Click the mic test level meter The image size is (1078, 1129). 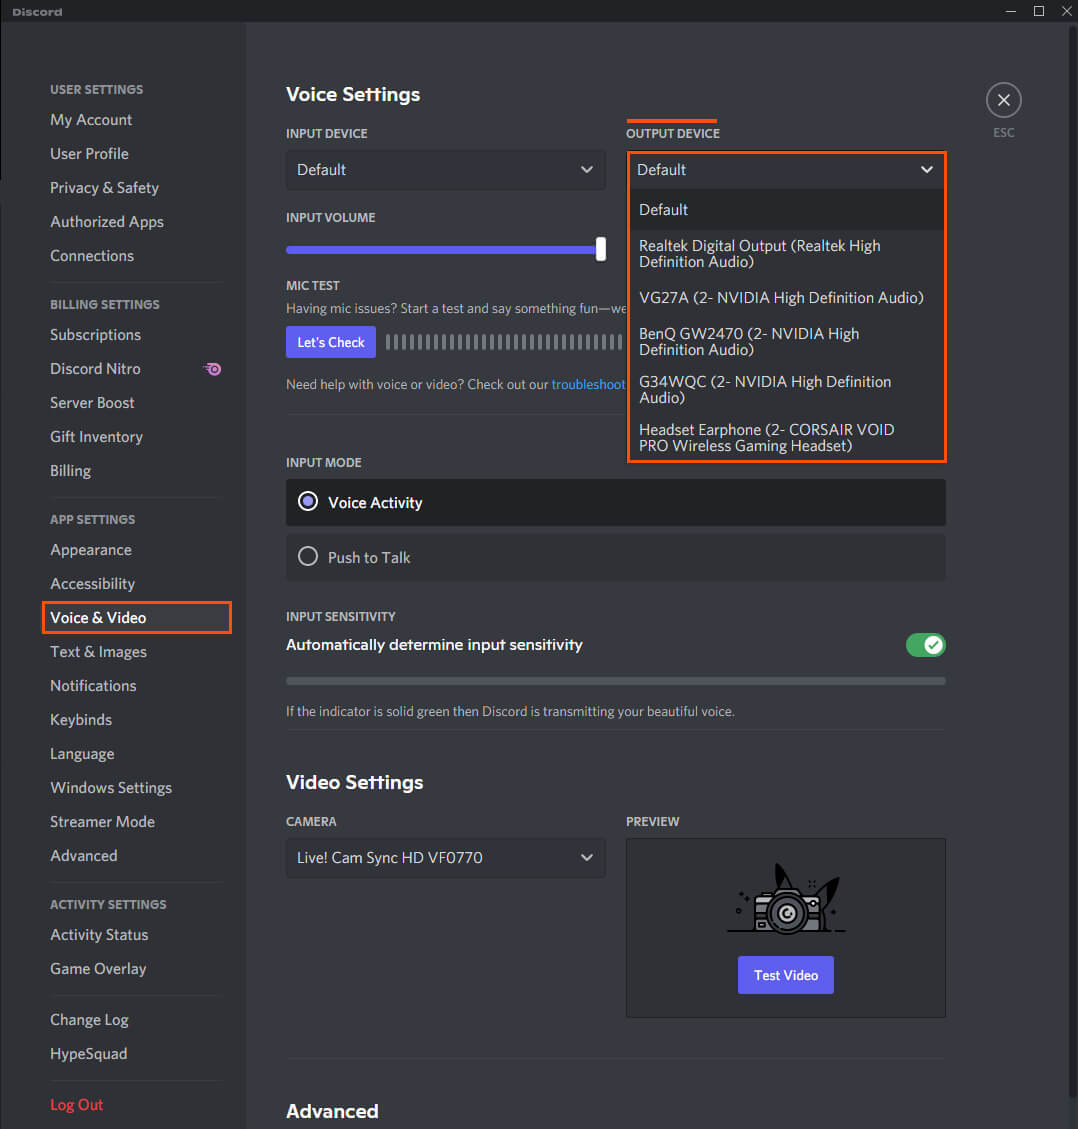click(x=504, y=342)
